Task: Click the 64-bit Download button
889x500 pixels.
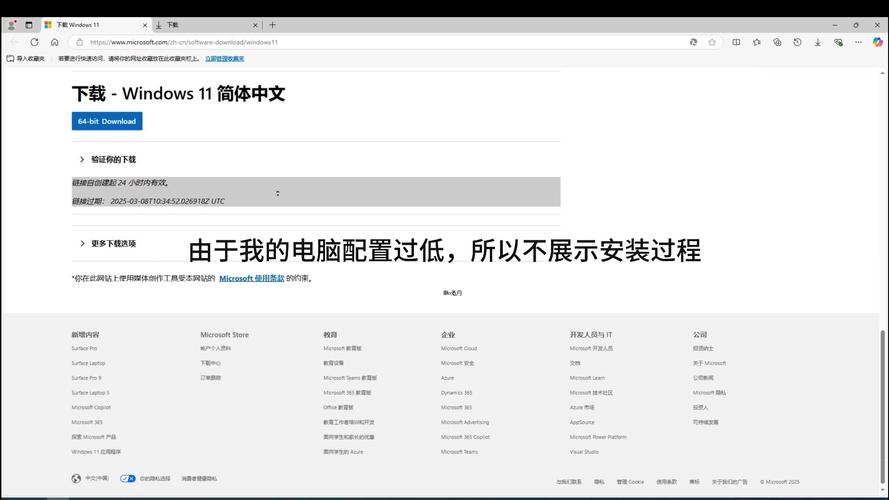Action: (107, 121)
